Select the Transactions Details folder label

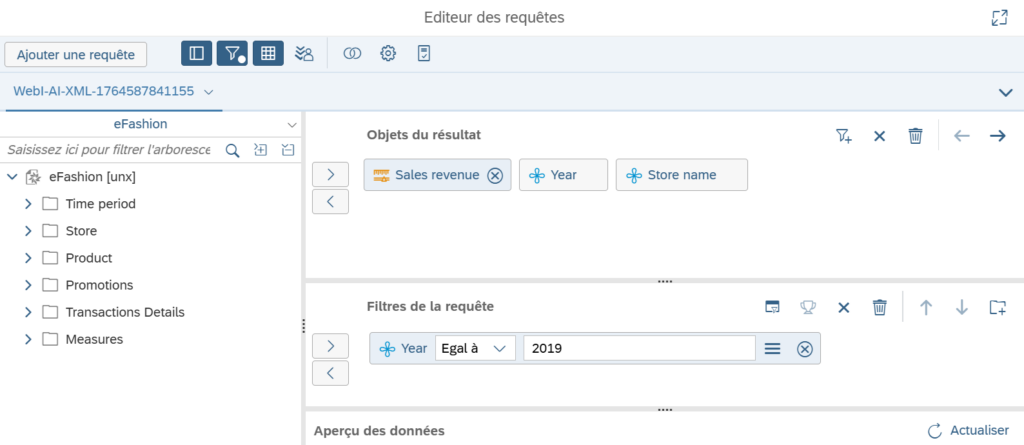tap(125, 312)
